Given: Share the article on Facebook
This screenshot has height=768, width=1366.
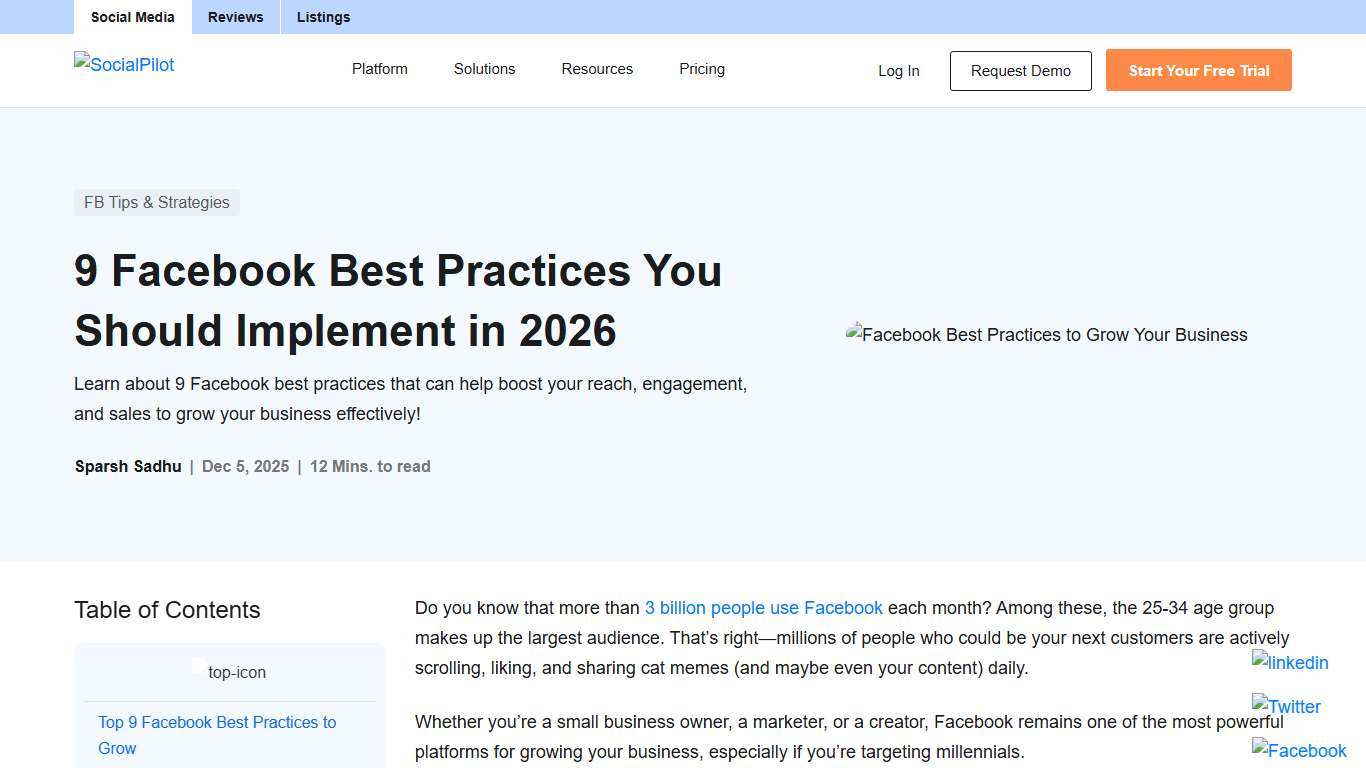Looking at the screenshot, I should click(1298, 750).
